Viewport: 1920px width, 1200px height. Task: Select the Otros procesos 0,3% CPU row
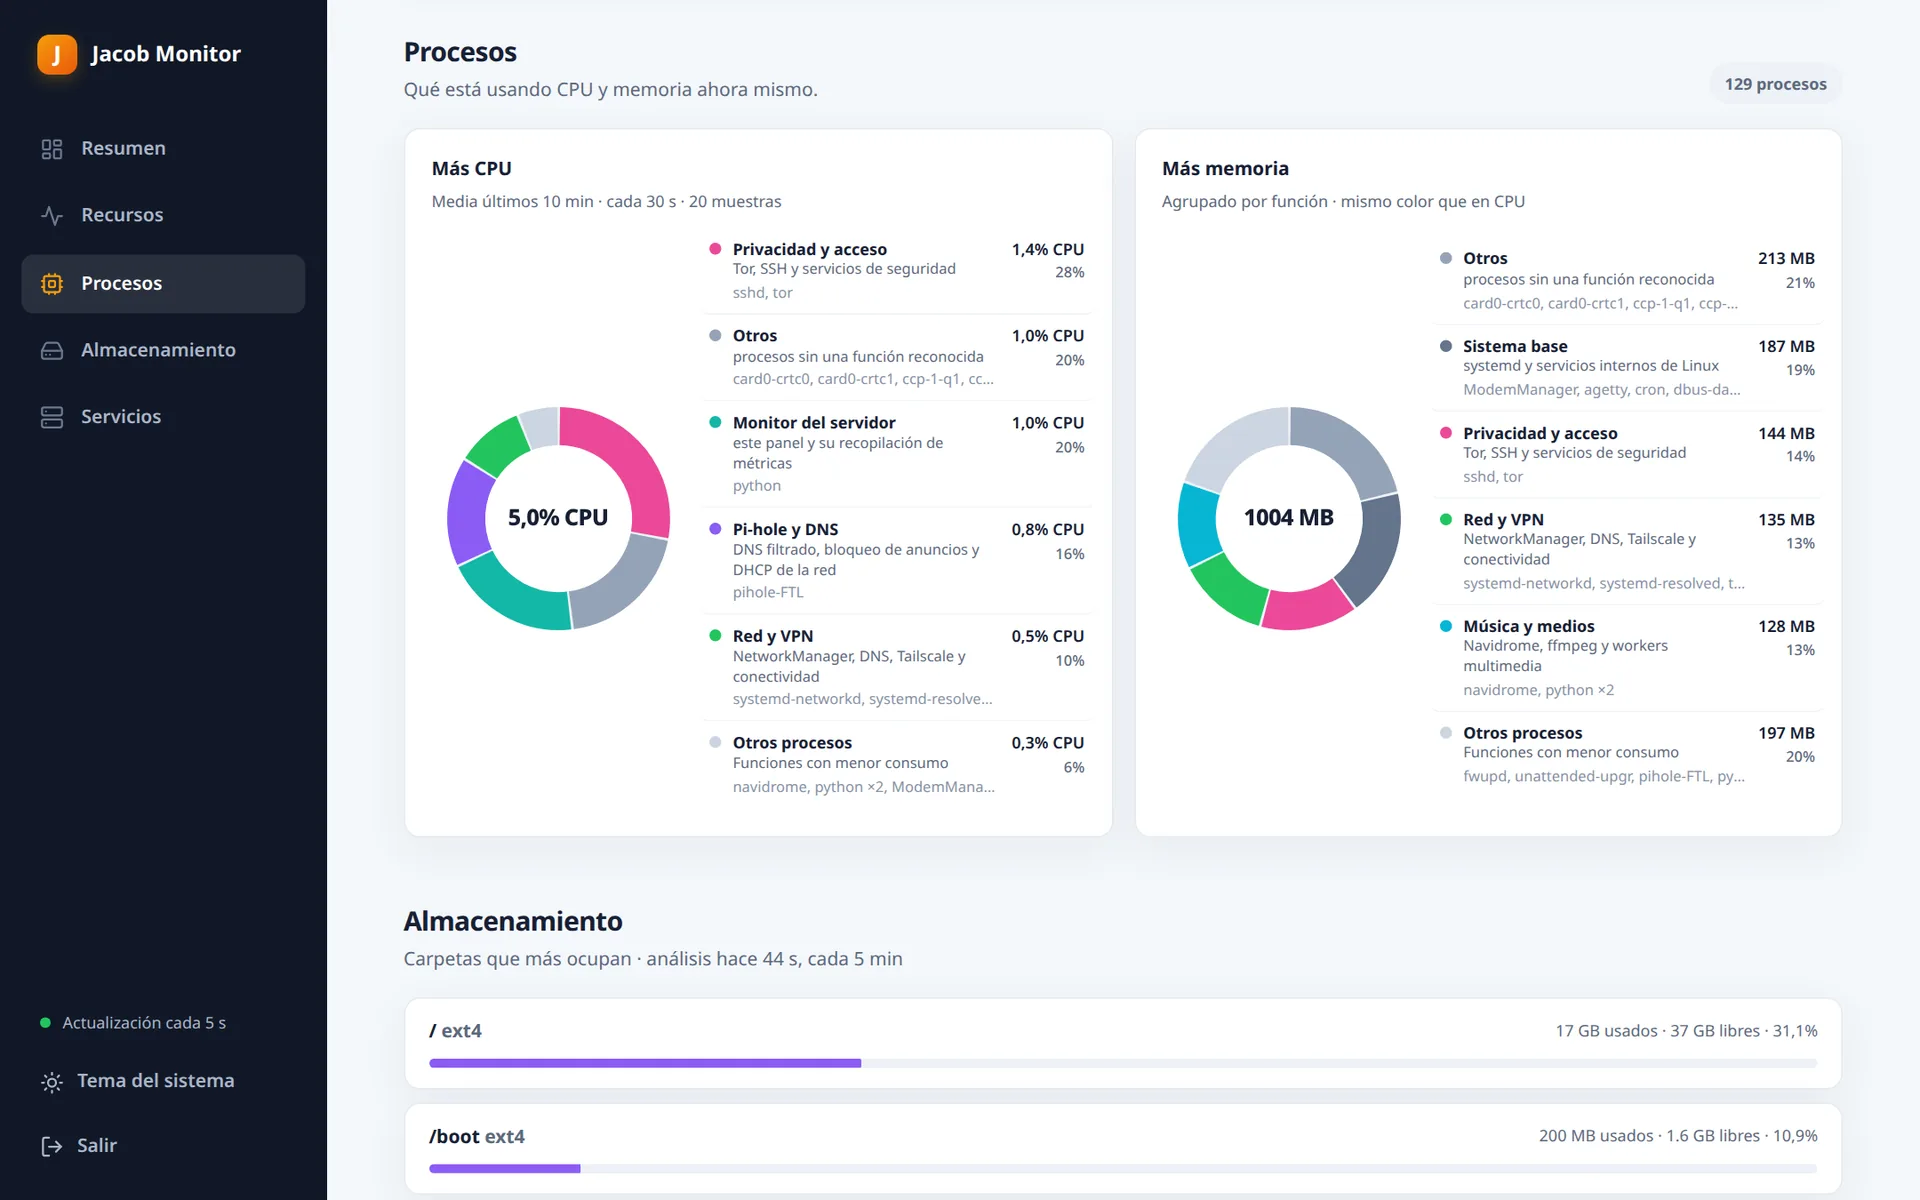pos(897,765)
